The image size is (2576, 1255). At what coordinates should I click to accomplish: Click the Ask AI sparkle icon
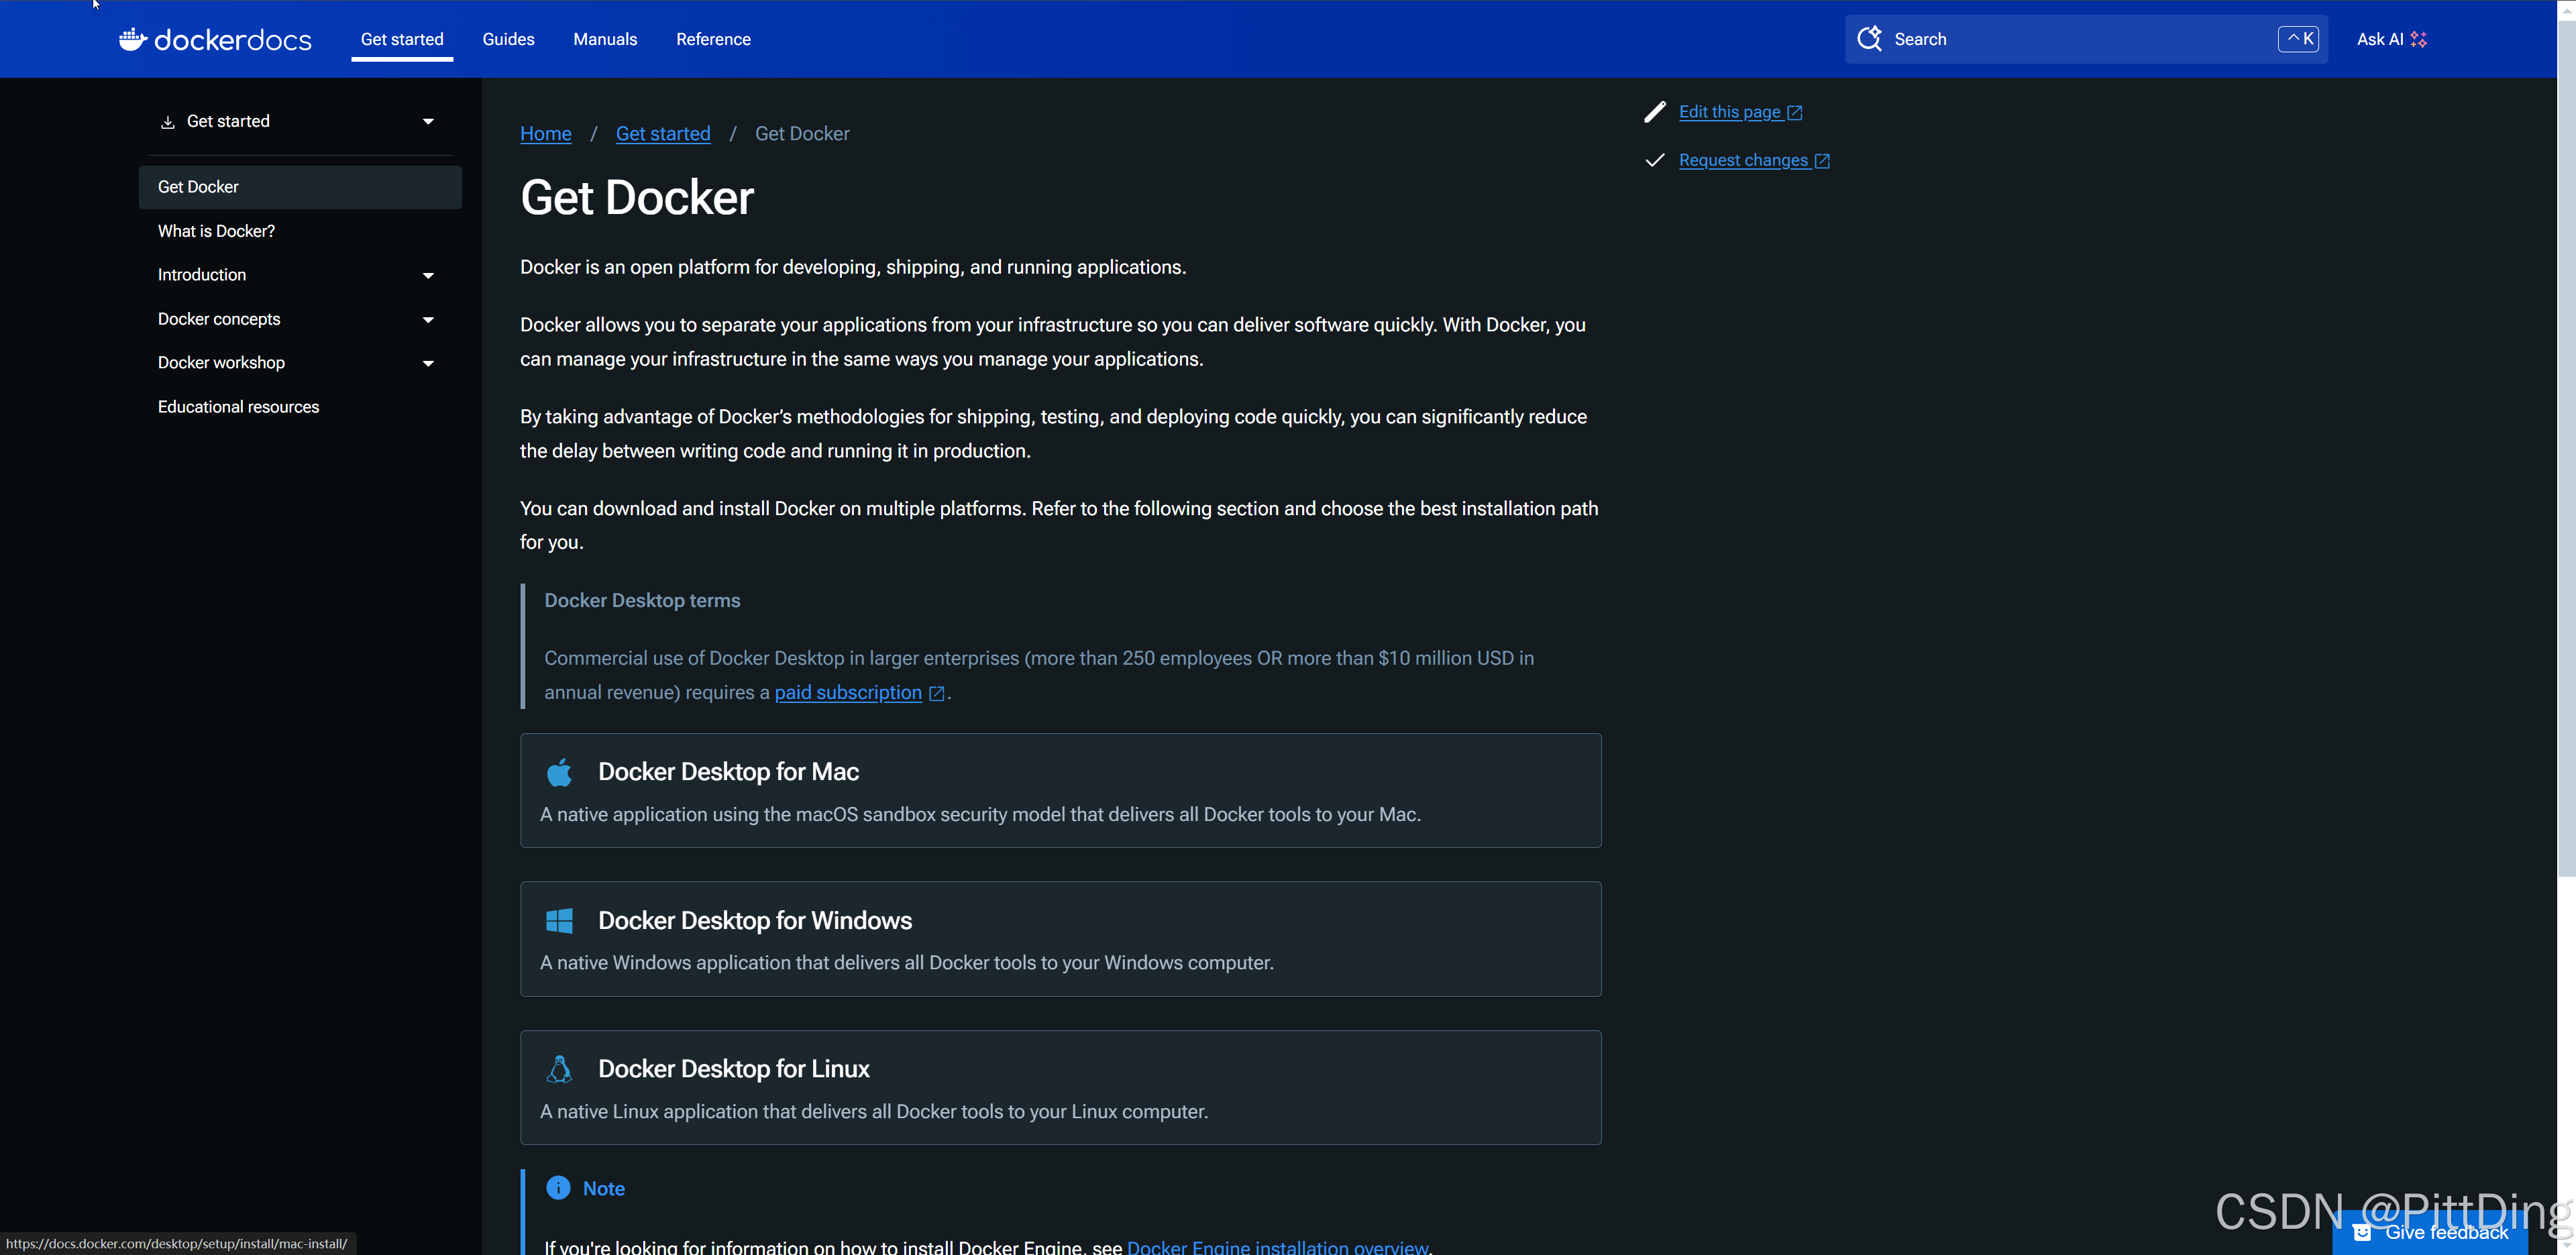click(x=2418, y=39)
